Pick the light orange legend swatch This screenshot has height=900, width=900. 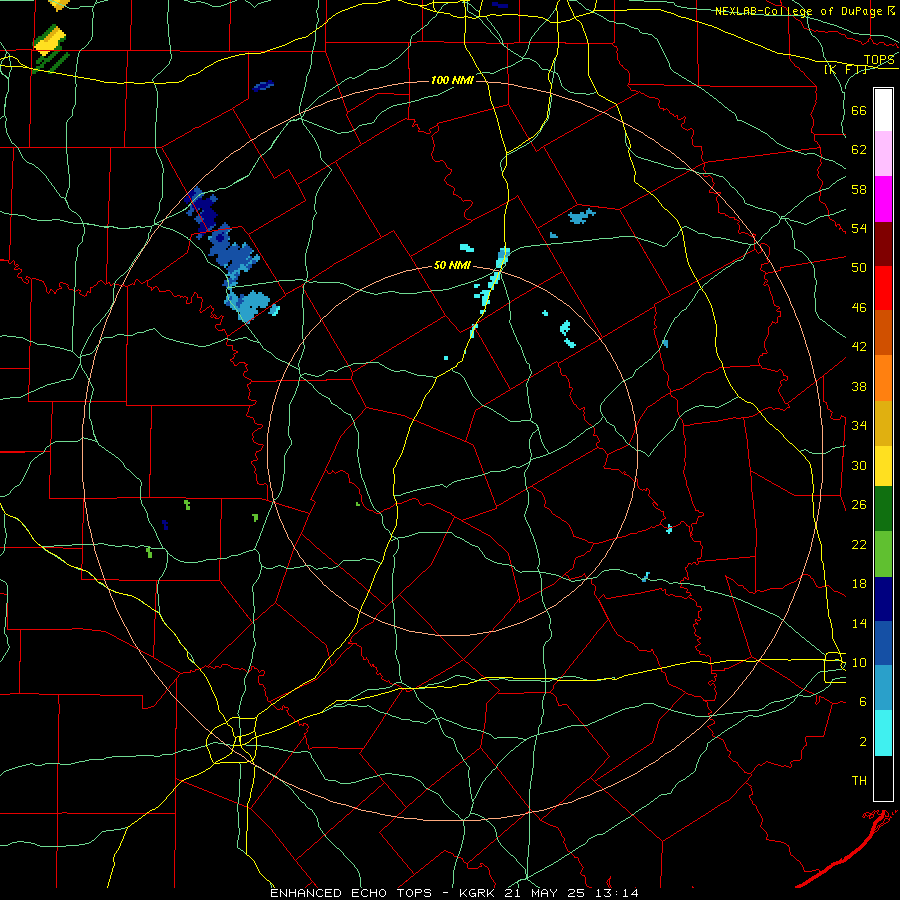pyautogui.click(x=883, y=378)
